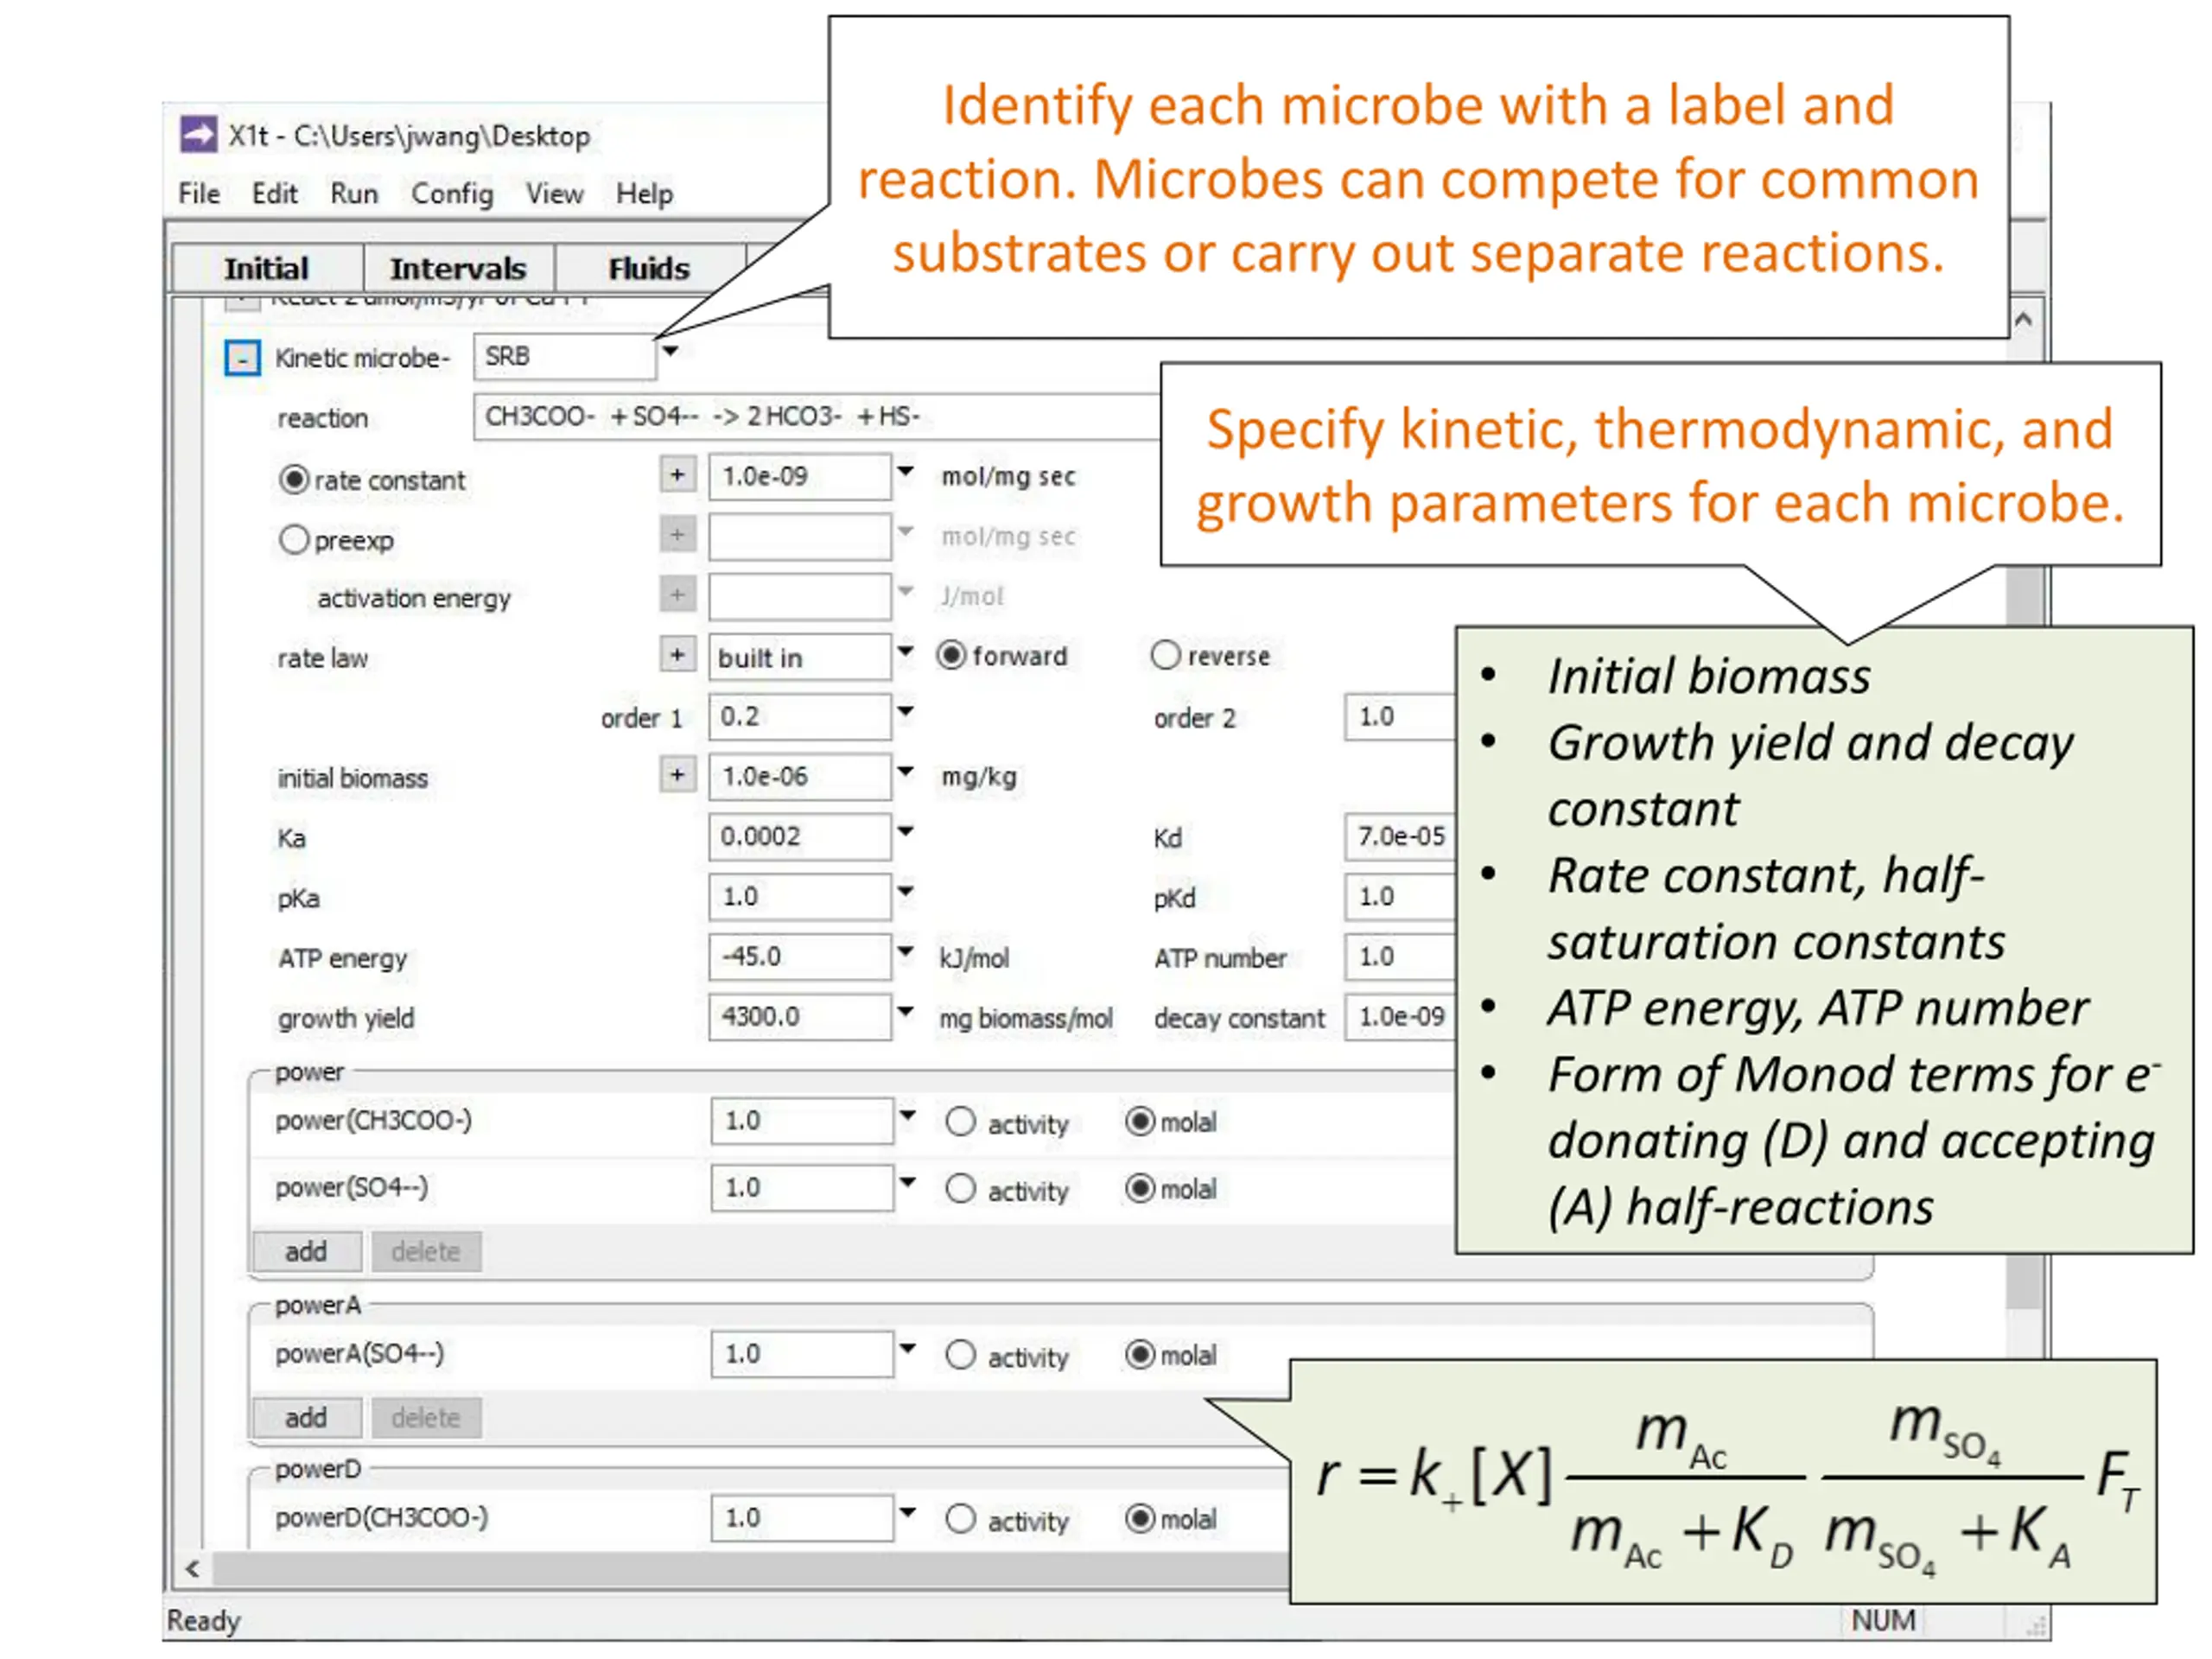
Task: Open the Help menu
Action: tap(644, 193)
